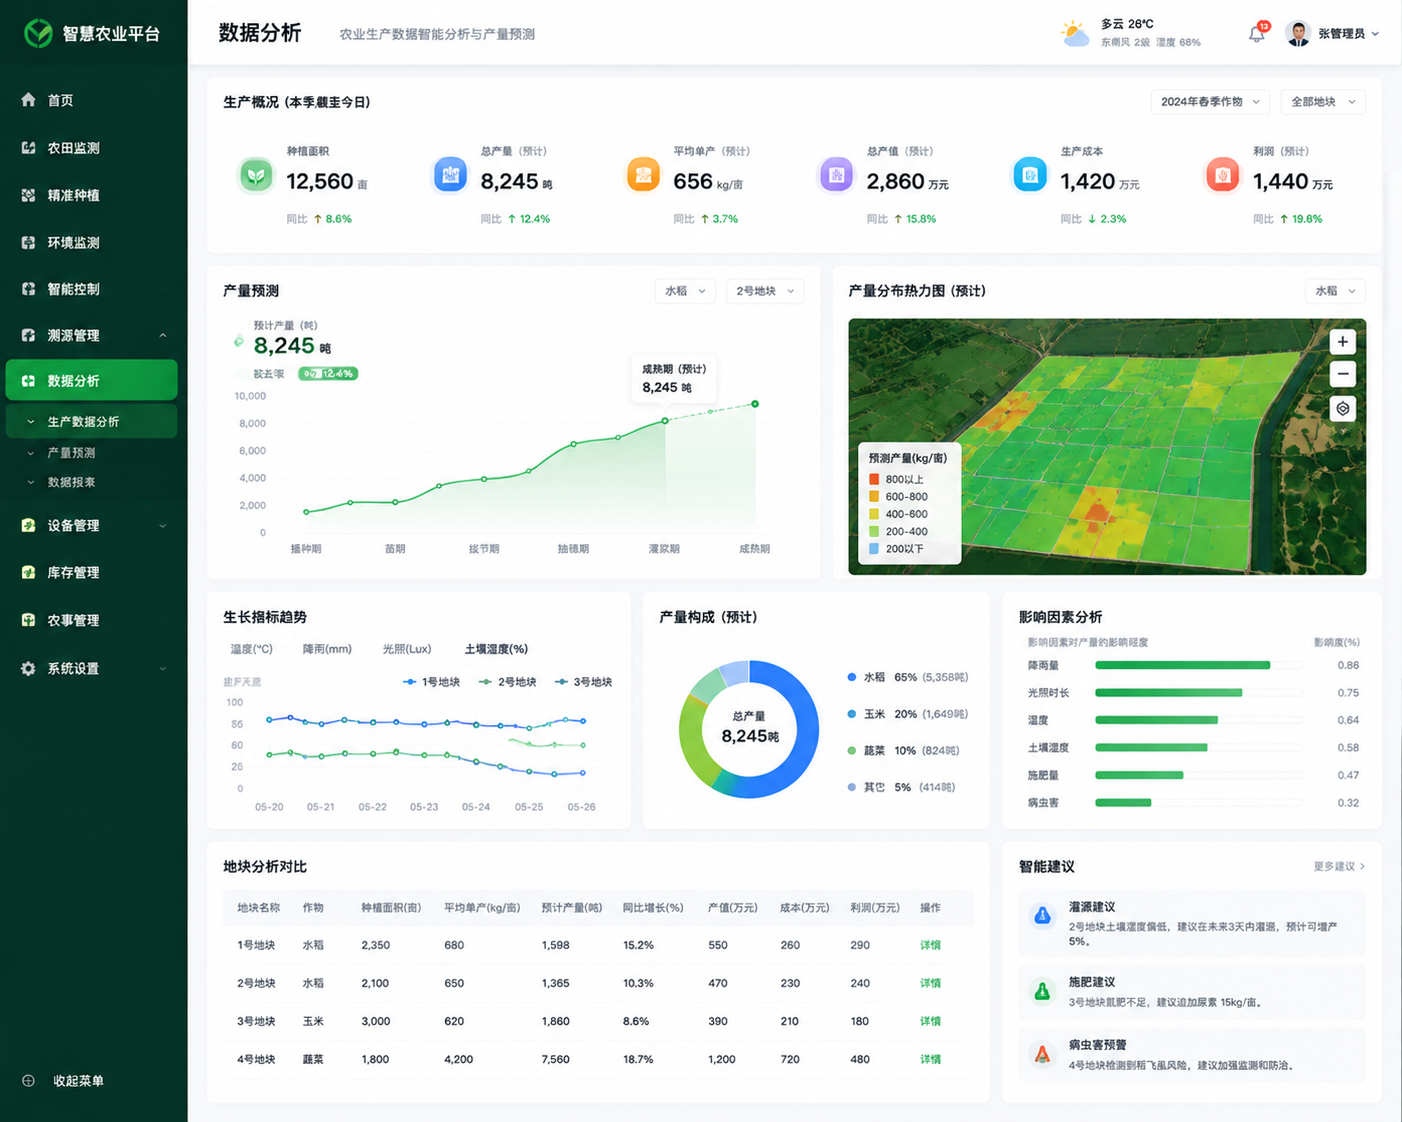Click the heatmap layers icon
1402x1122 pixels.
click(x=1343, y=408)
